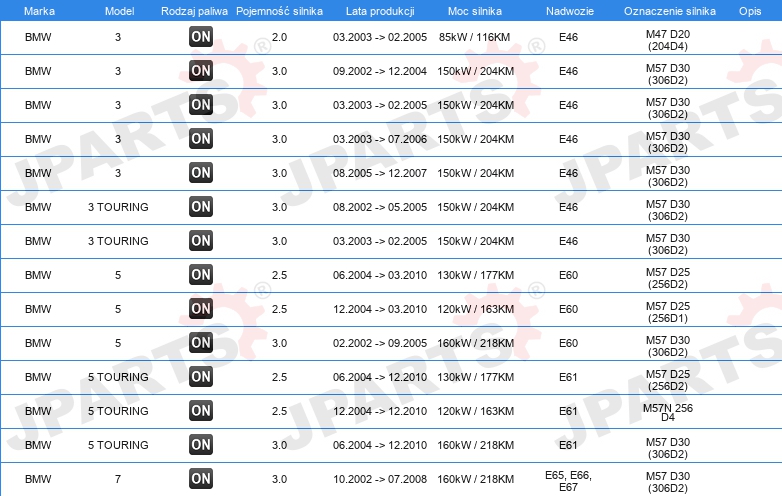Click 160kW / 218KM in the E61 row

(476, 445)
